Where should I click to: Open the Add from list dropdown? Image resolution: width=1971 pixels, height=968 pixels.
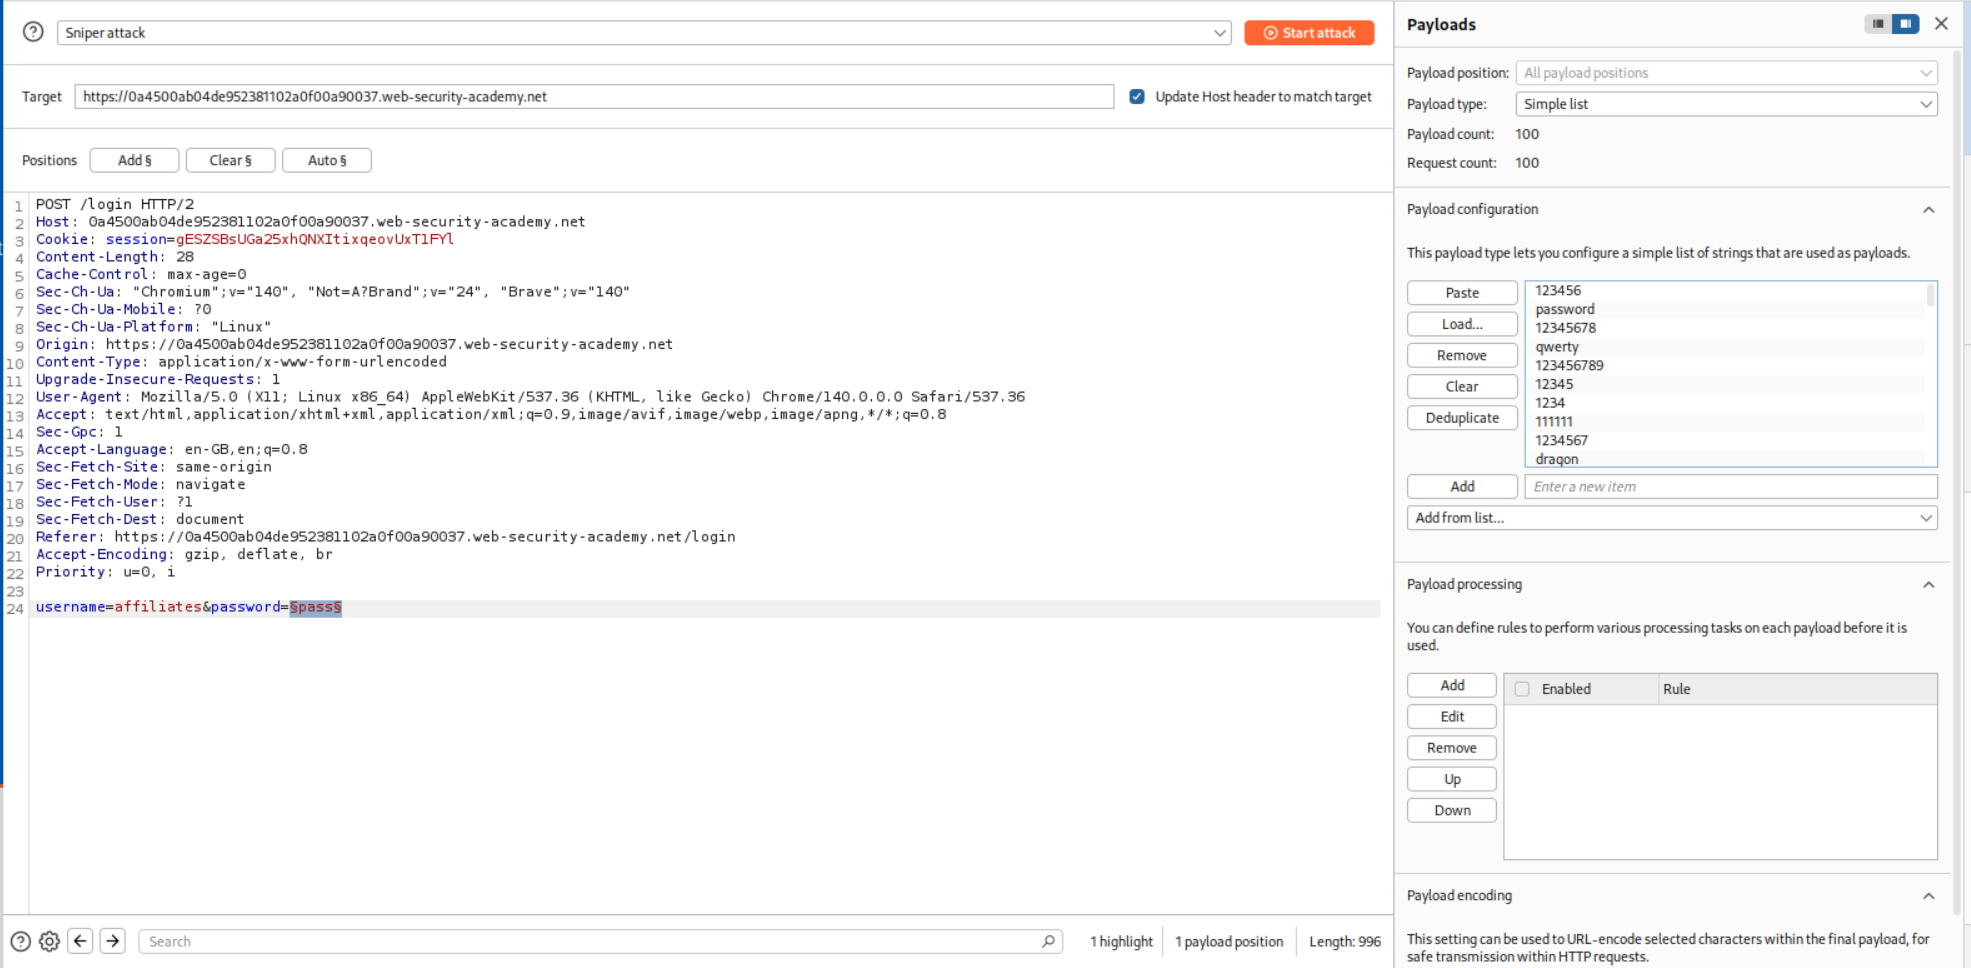tap(1671, 518)
